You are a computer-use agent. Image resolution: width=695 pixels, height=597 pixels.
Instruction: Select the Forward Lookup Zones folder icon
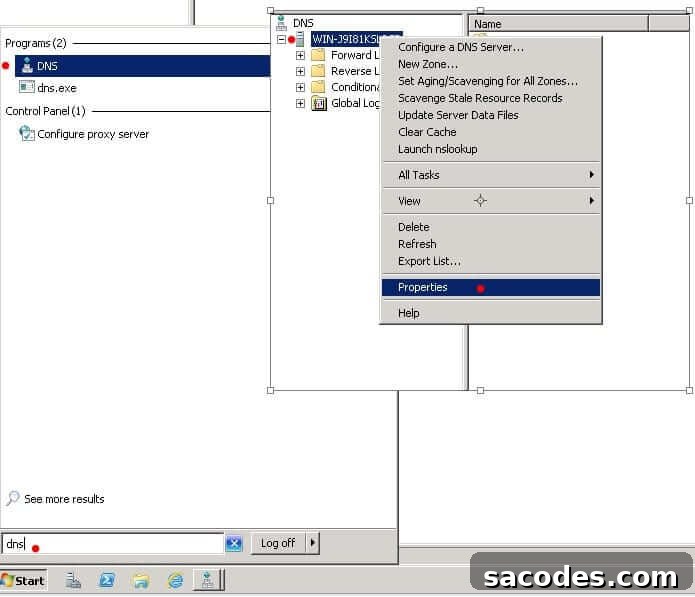(x=318, y=55)
